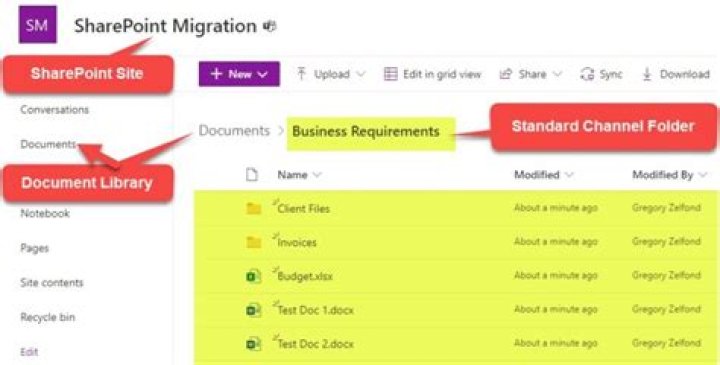720x365 pixels.
Task: Expand the Upload dropdown chevron
Action: (x=361, y=74)
